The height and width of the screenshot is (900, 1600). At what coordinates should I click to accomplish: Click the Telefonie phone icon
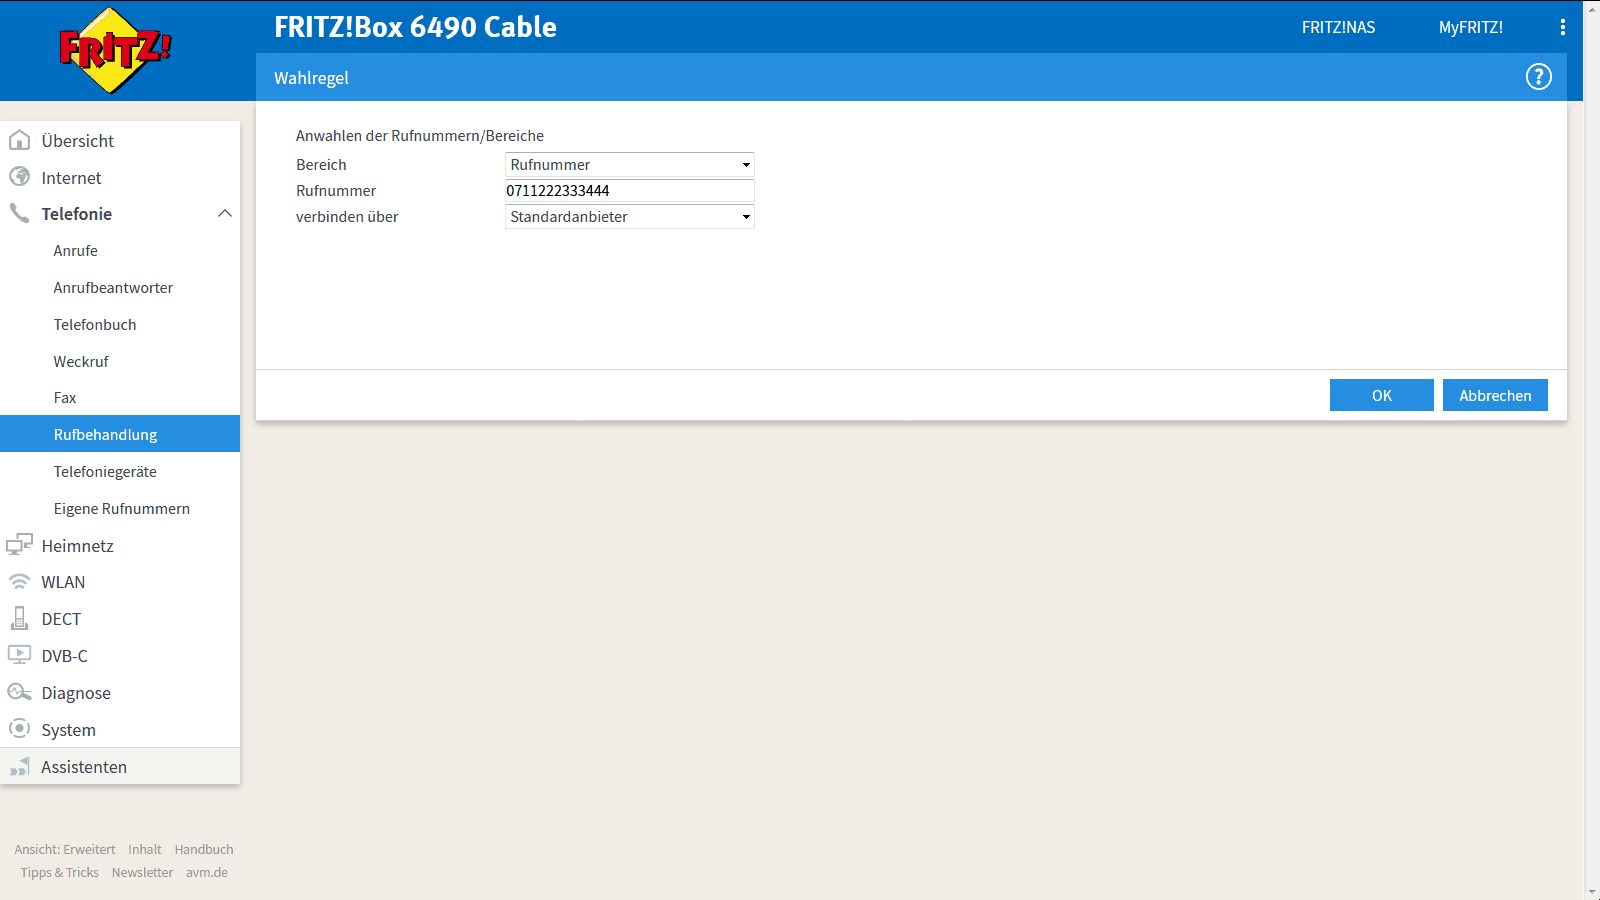pos(19,213)
